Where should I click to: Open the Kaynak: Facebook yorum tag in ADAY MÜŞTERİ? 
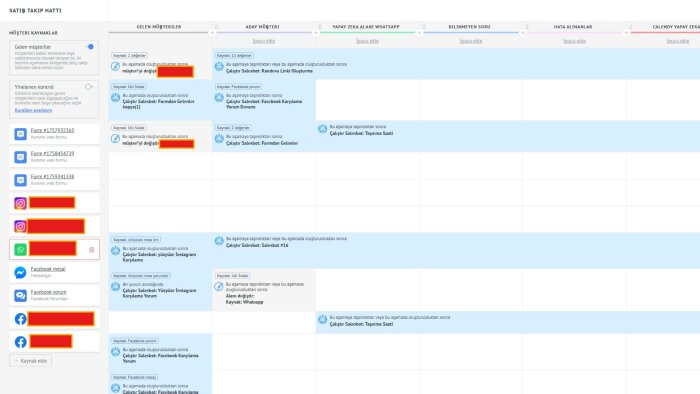pos(238,87)
